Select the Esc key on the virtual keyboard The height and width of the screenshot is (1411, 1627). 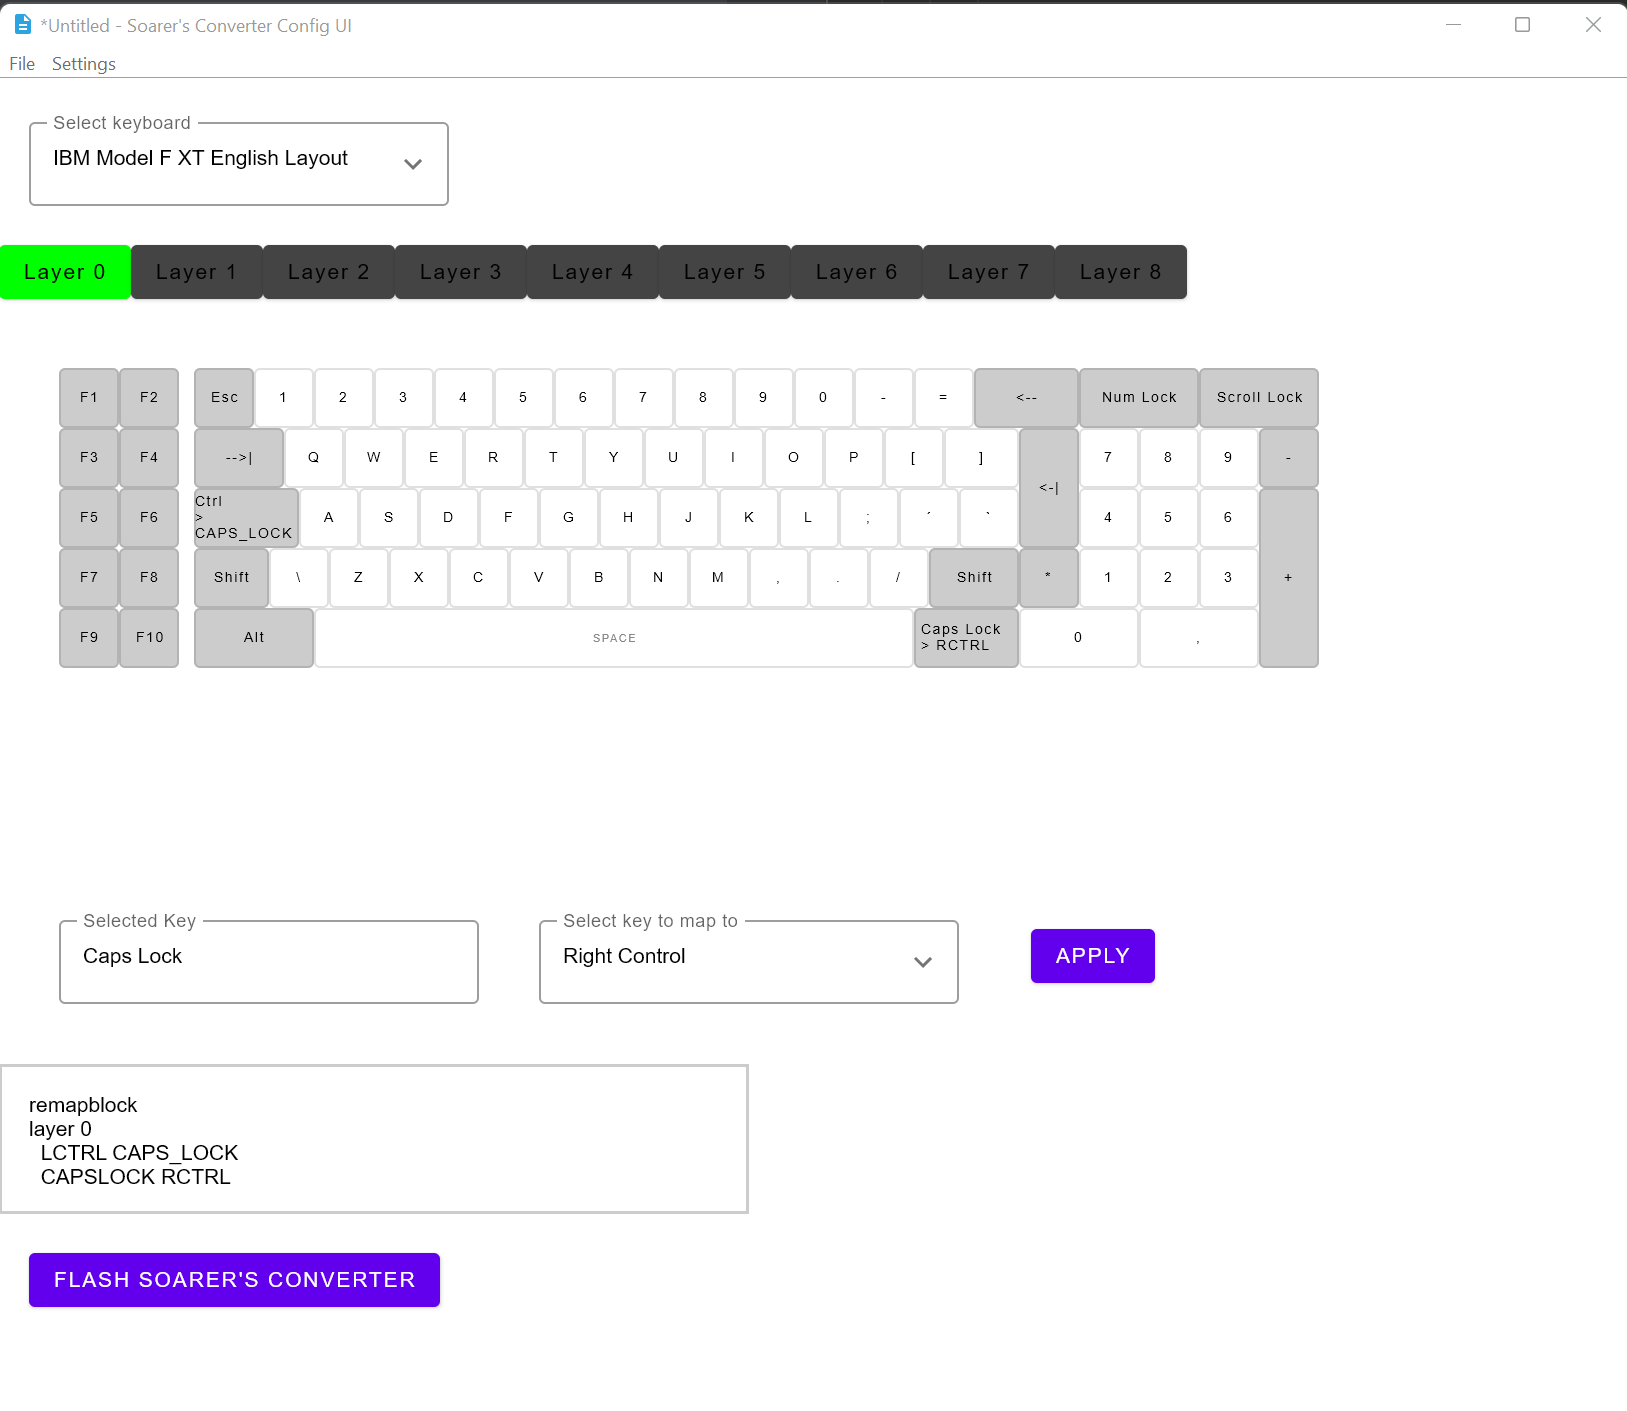tap(223, 397)
